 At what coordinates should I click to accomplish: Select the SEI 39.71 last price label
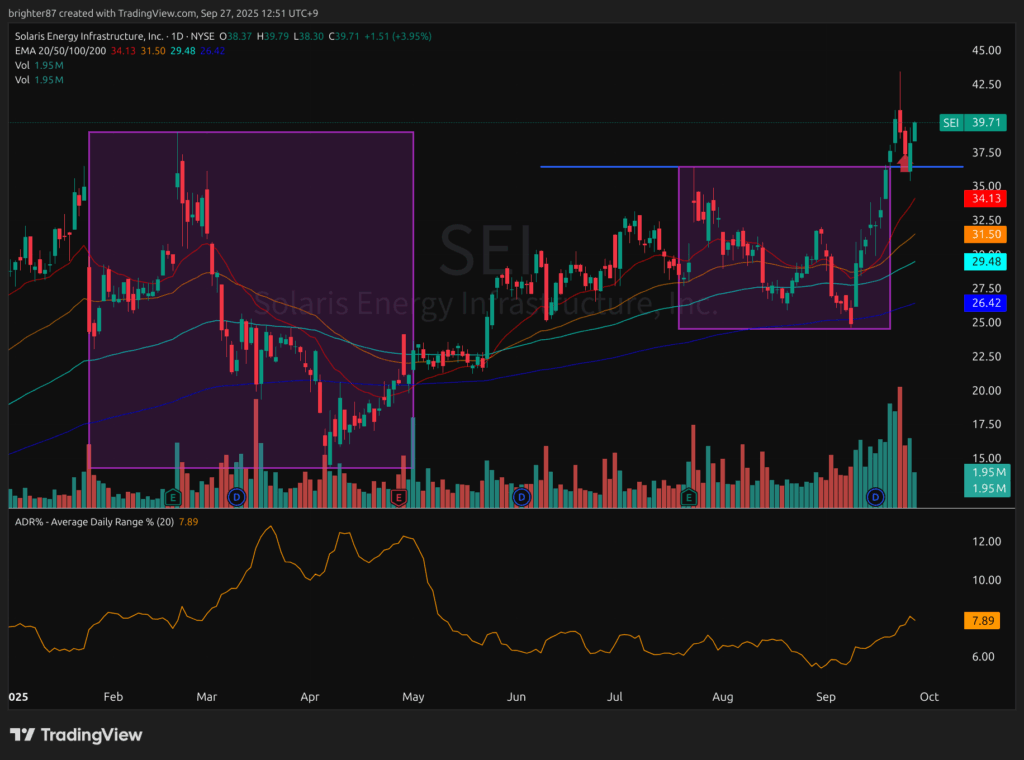[972, 123]
